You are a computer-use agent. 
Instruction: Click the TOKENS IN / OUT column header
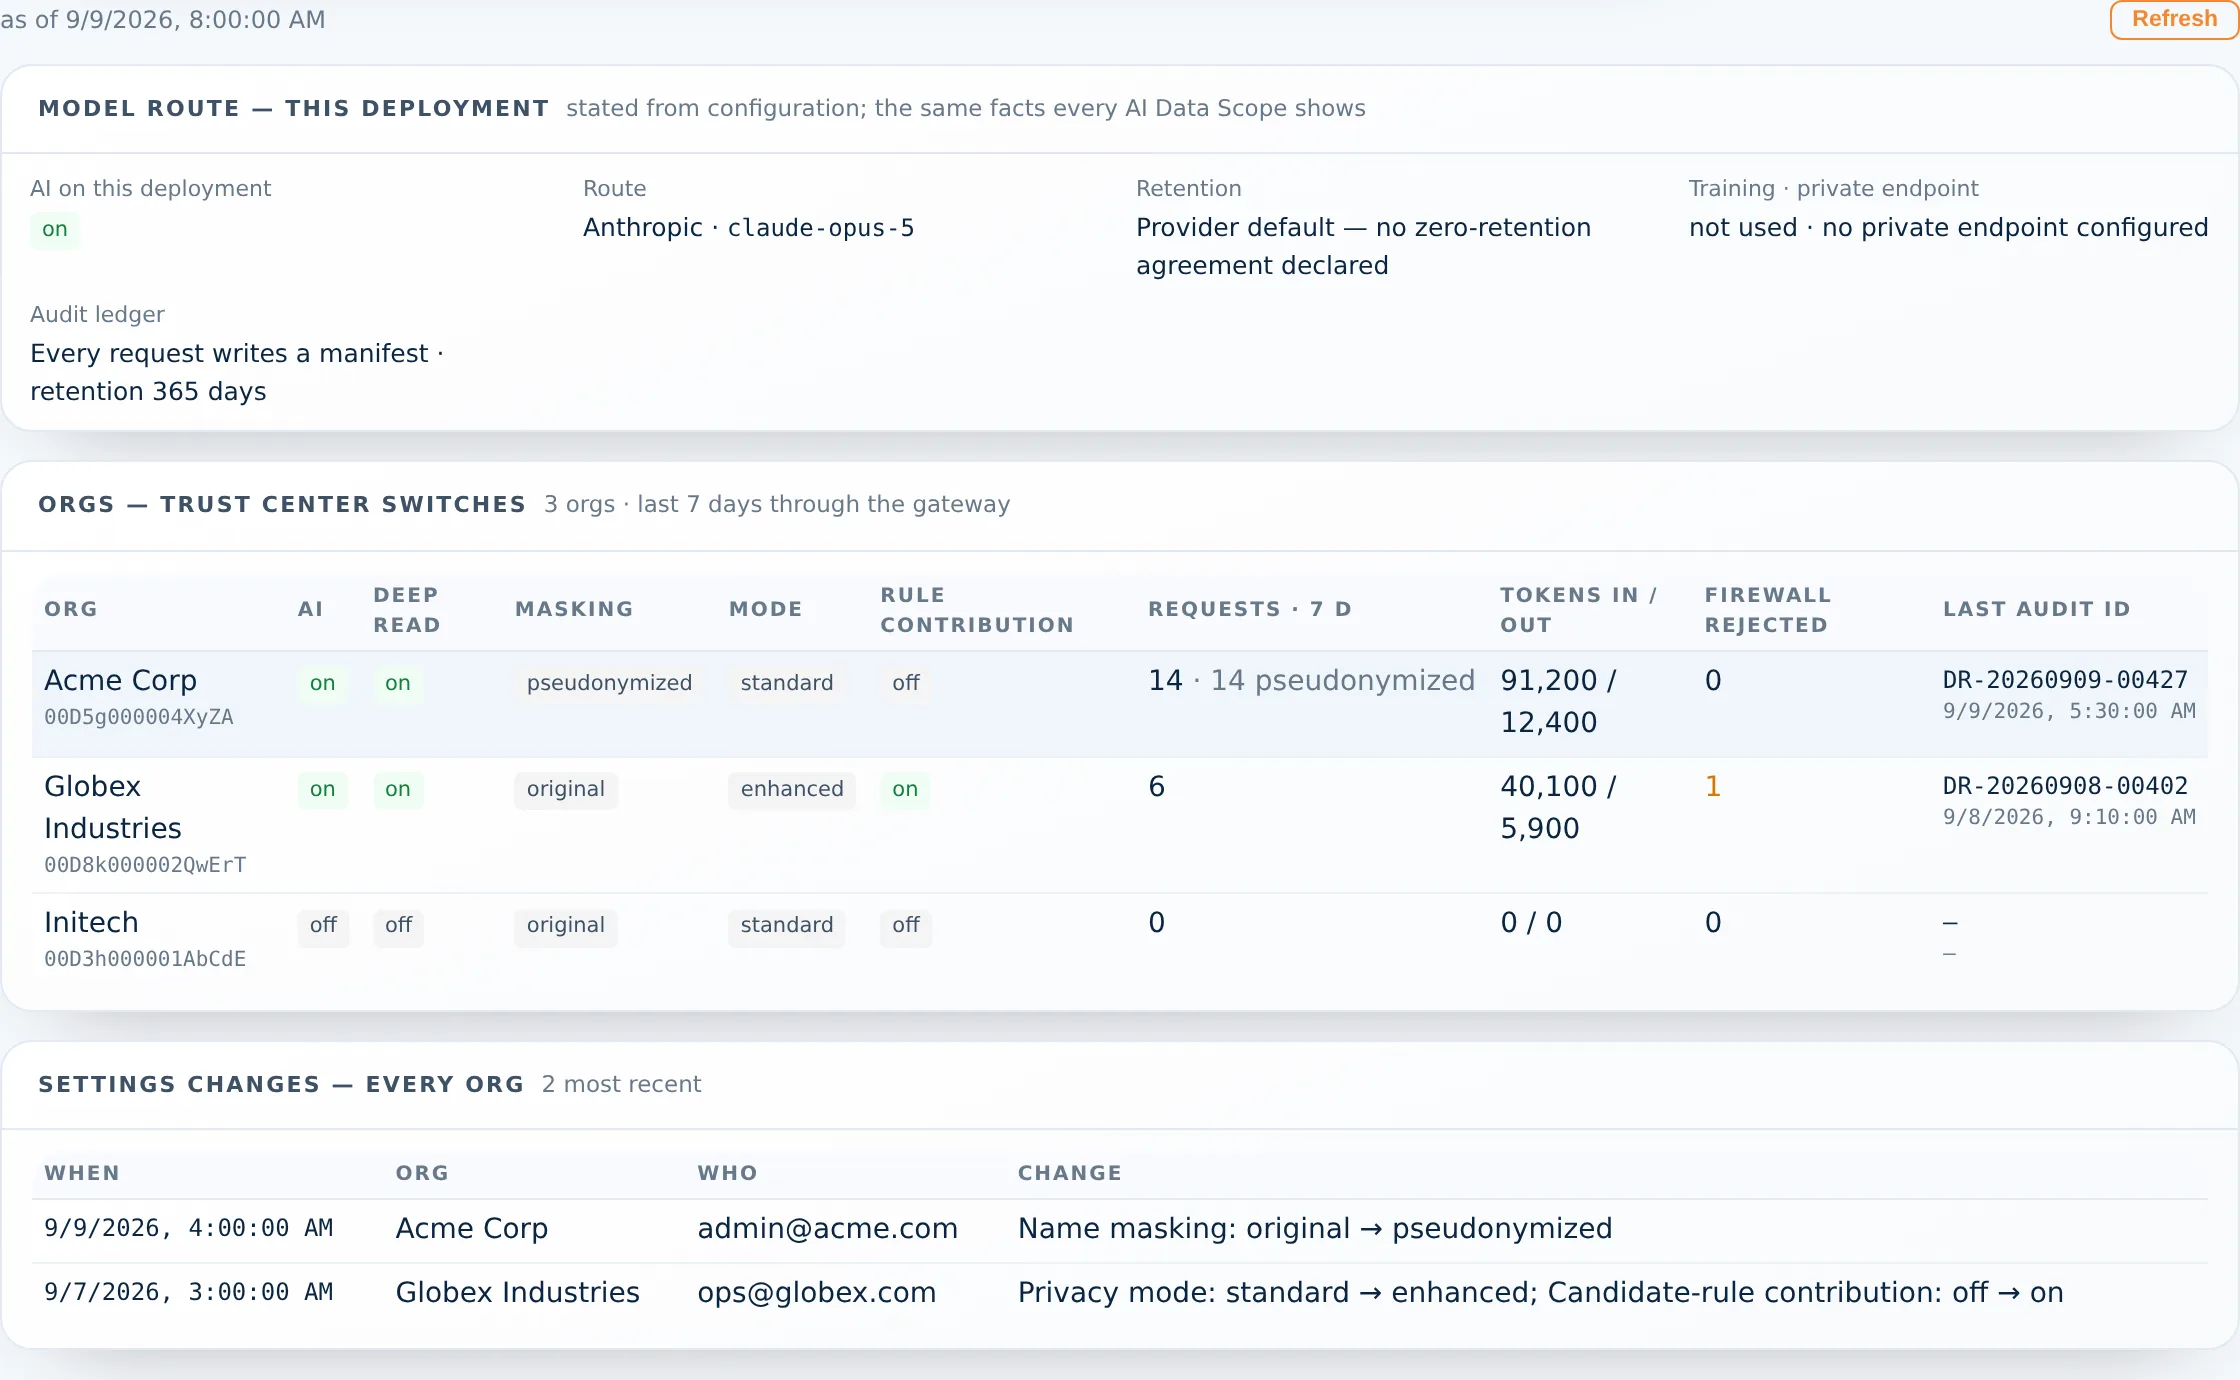tap(1579, 610)
